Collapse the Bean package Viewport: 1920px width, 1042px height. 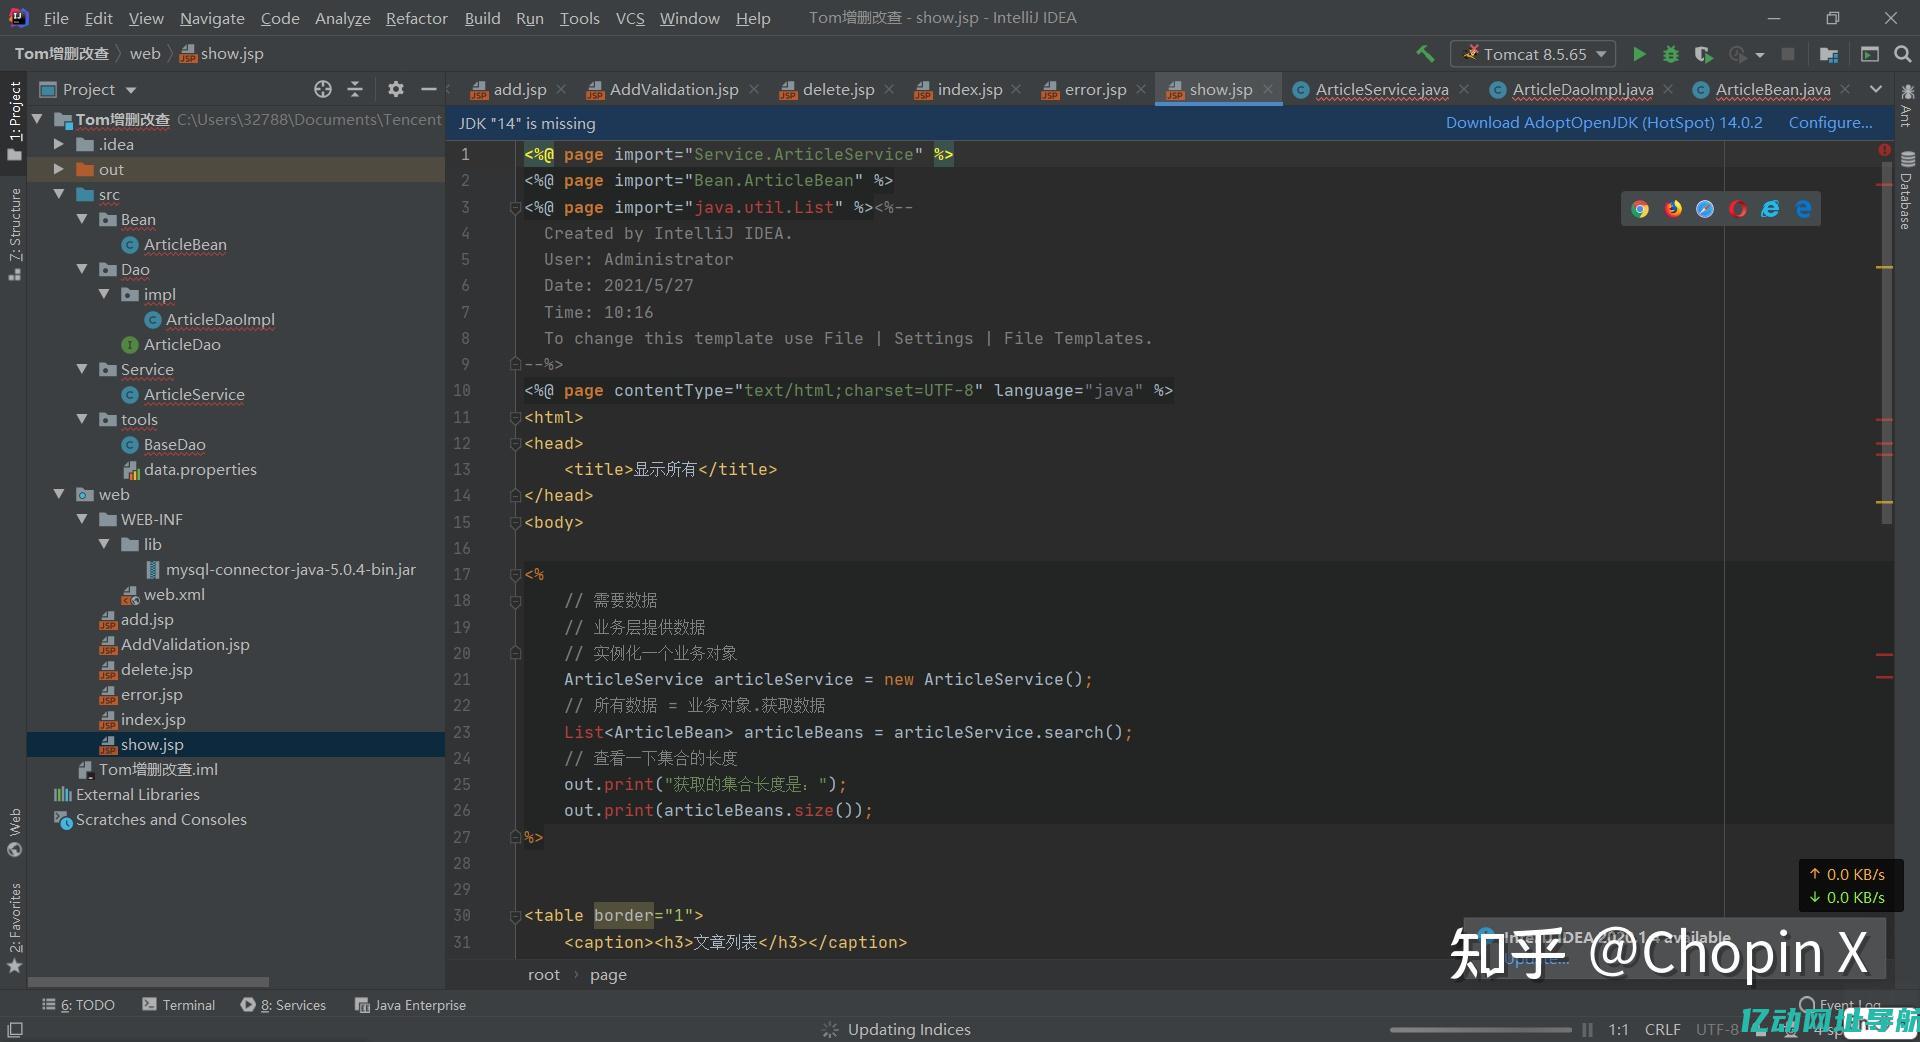82,219
